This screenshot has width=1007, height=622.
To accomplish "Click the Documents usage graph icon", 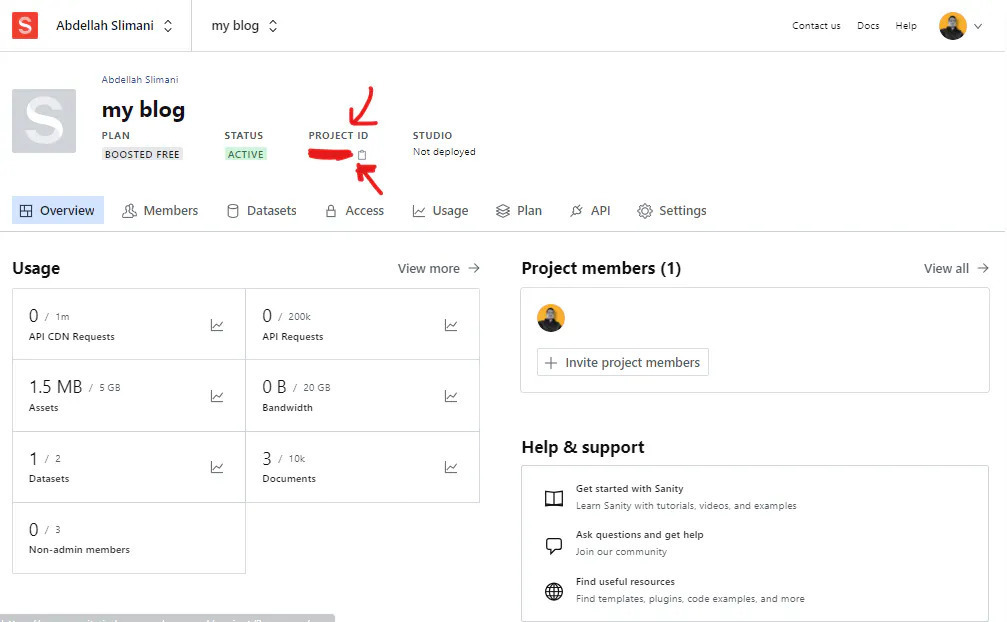I will coord(451,466).
